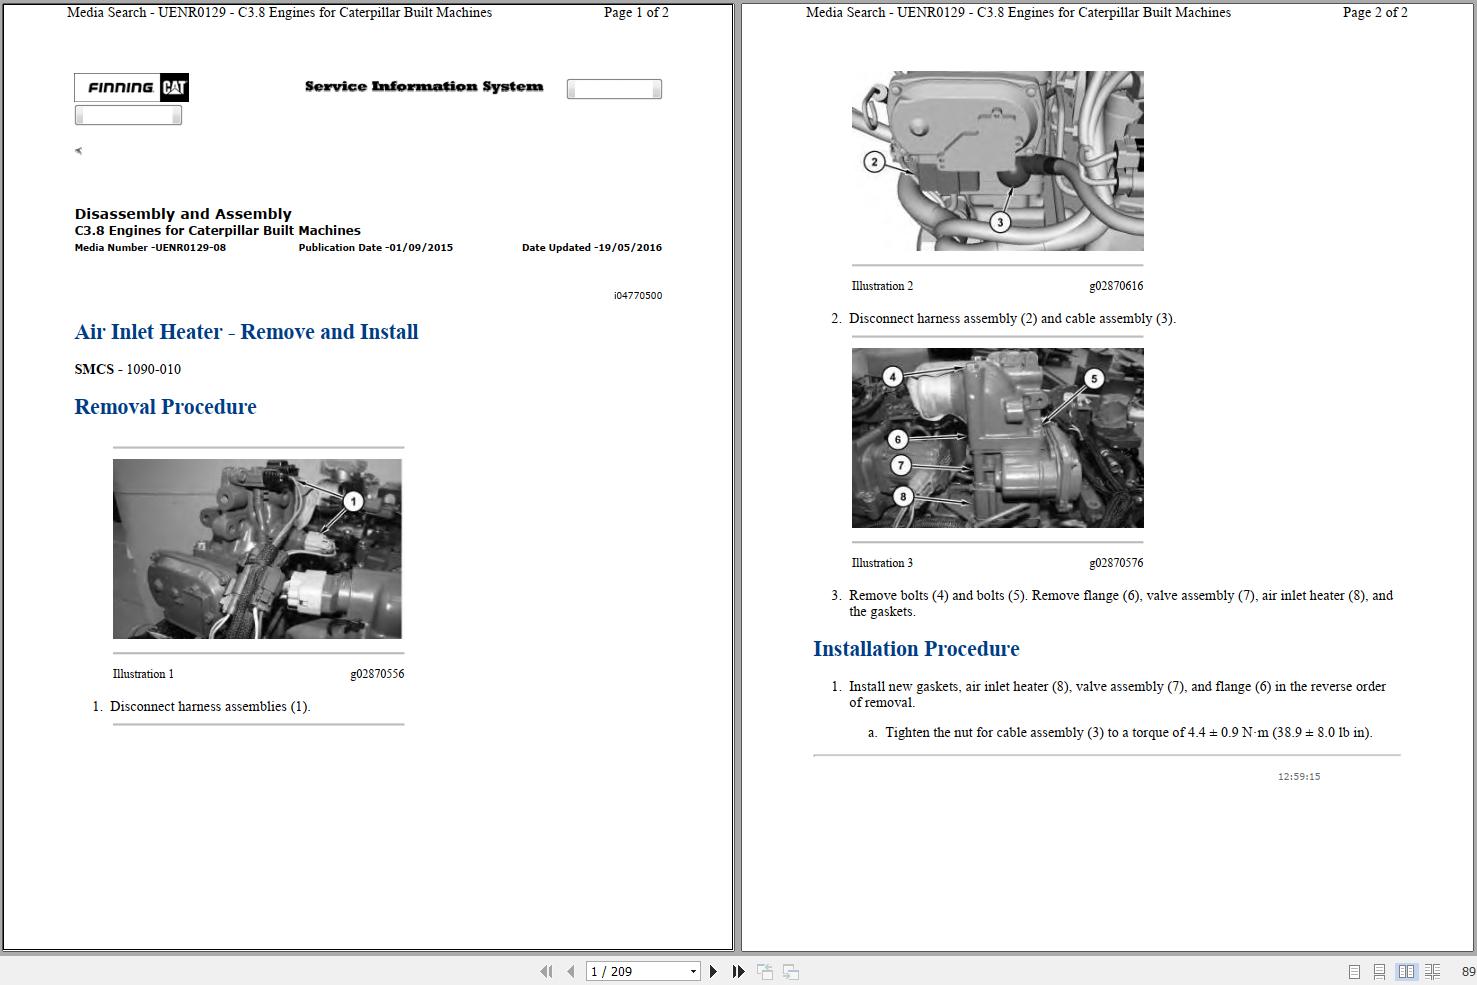Click the Removal Procedure heading
This screenshot has width=1477, height=985.
[165, 407]
